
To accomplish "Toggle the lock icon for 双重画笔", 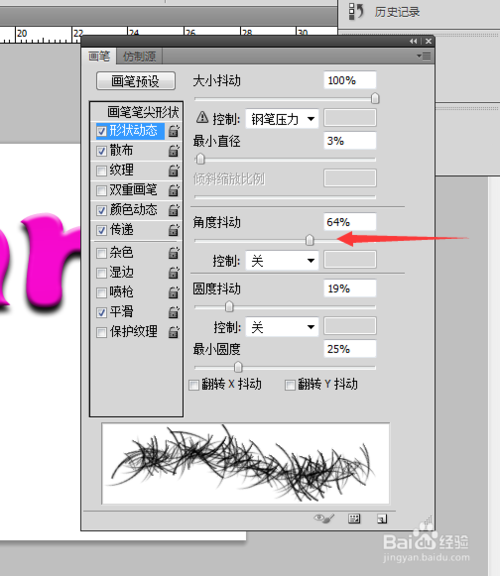I will tap(174, 190).
